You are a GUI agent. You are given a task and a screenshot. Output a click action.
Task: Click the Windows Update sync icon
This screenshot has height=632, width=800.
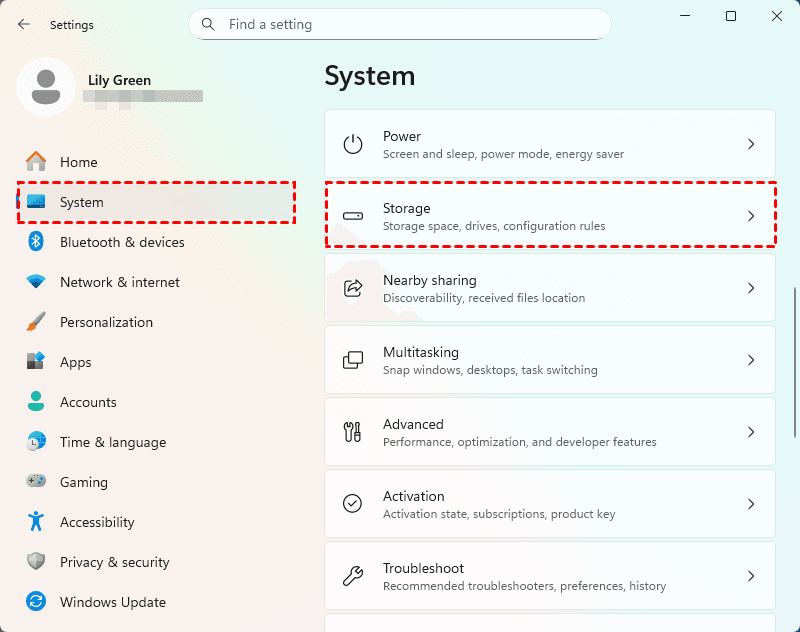tap(36, 602)
